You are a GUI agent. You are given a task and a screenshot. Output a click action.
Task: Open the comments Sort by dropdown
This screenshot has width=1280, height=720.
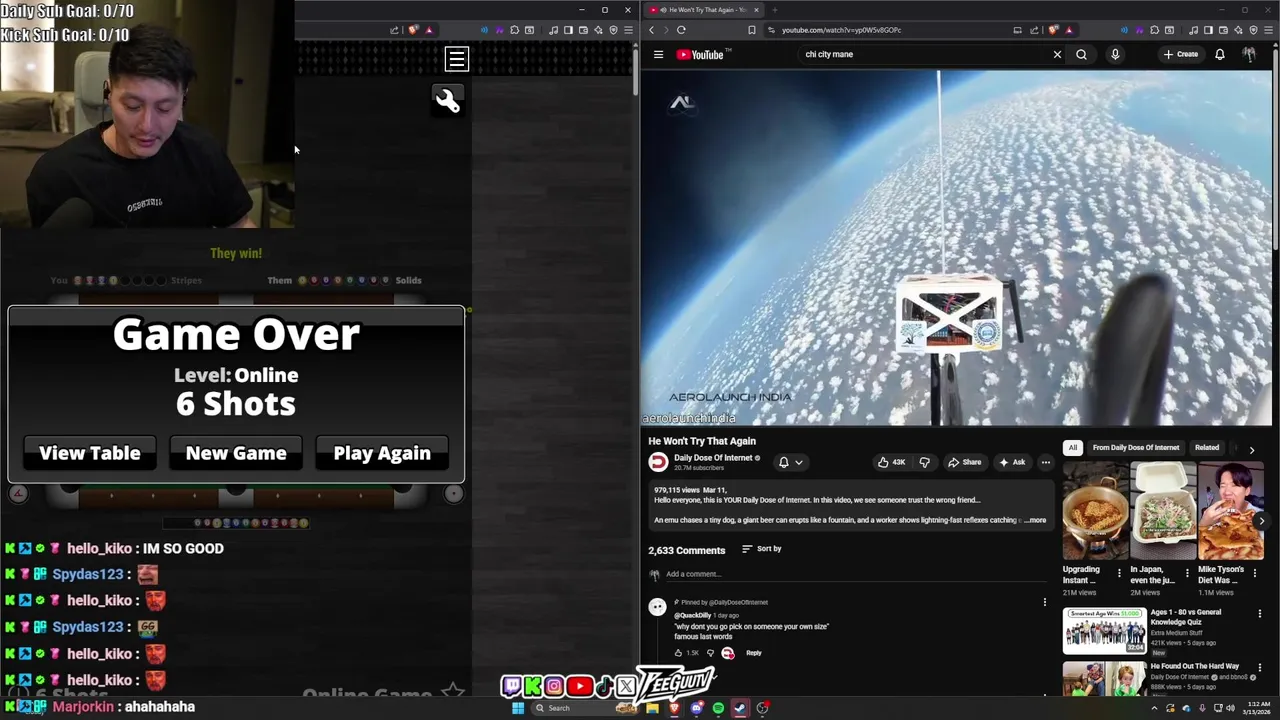[x=762, y=549]
